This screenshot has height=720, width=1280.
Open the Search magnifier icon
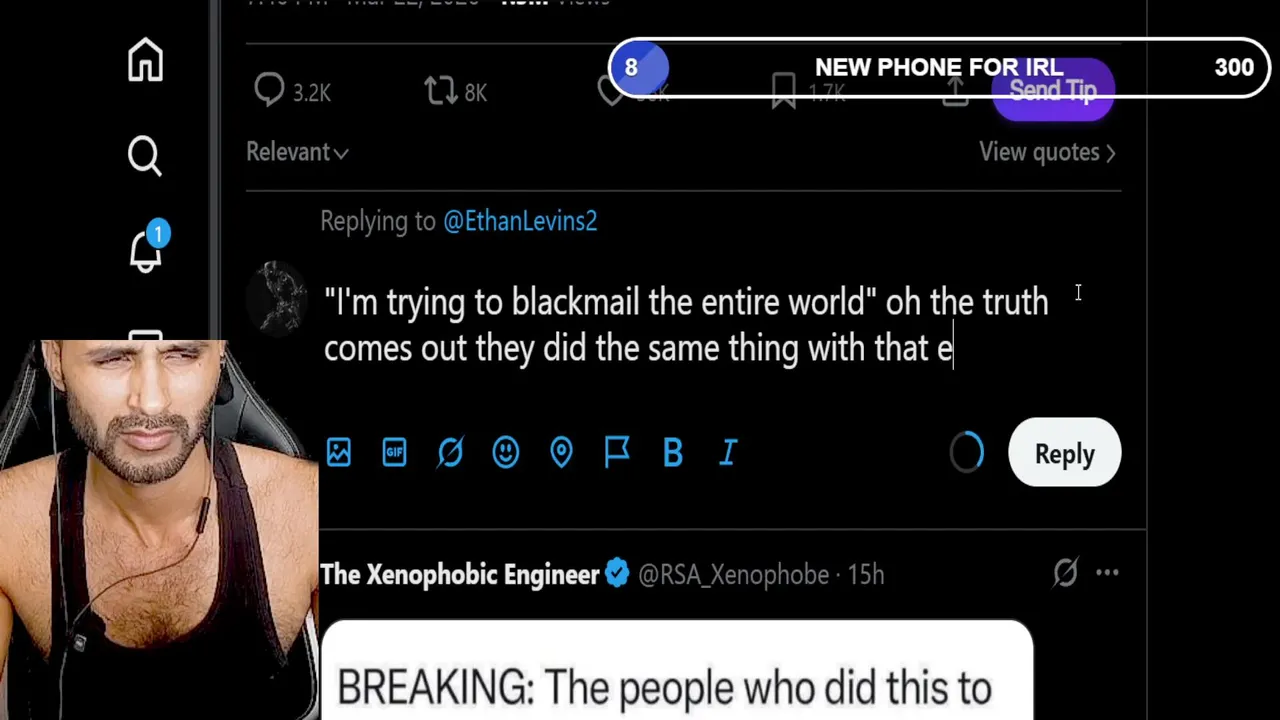[x=145, y=155]
